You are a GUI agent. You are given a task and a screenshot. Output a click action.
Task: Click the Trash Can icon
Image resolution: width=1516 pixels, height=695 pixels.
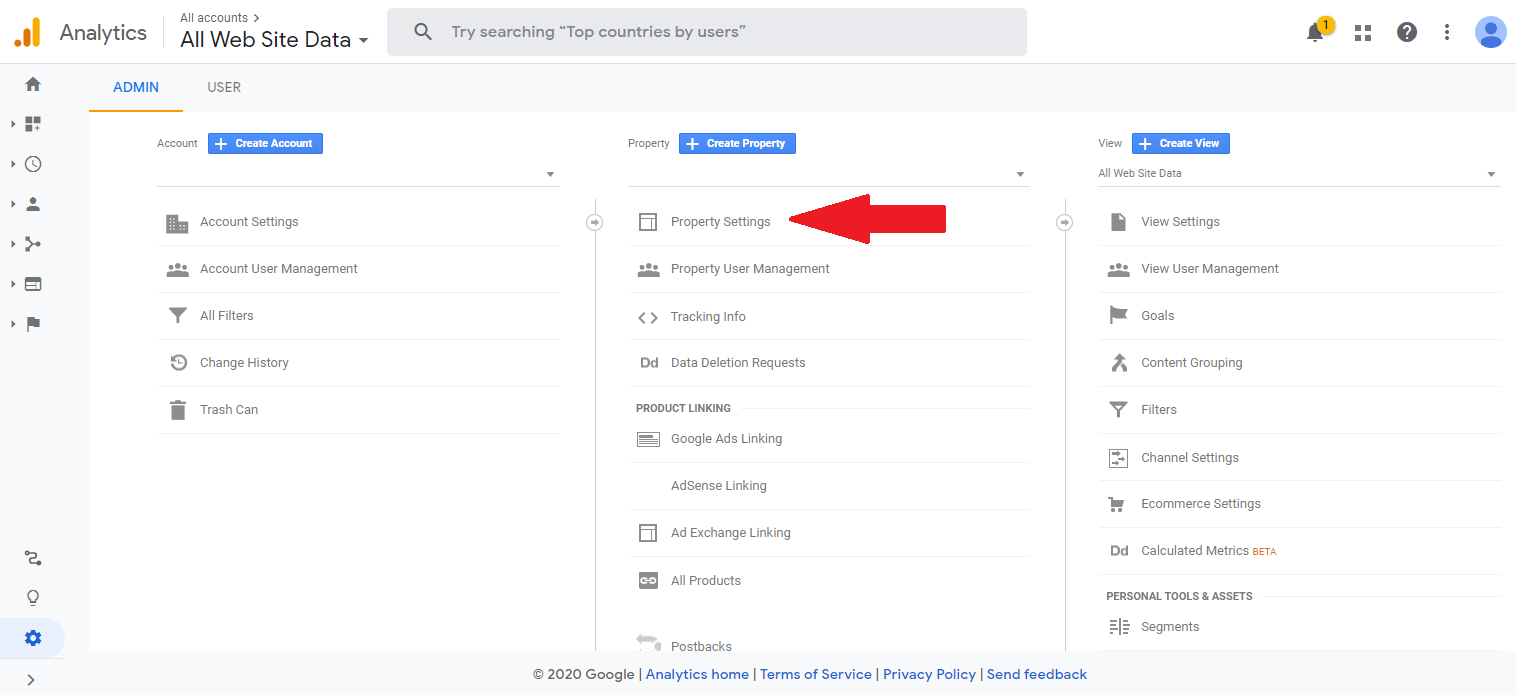(x=178, y=410)
